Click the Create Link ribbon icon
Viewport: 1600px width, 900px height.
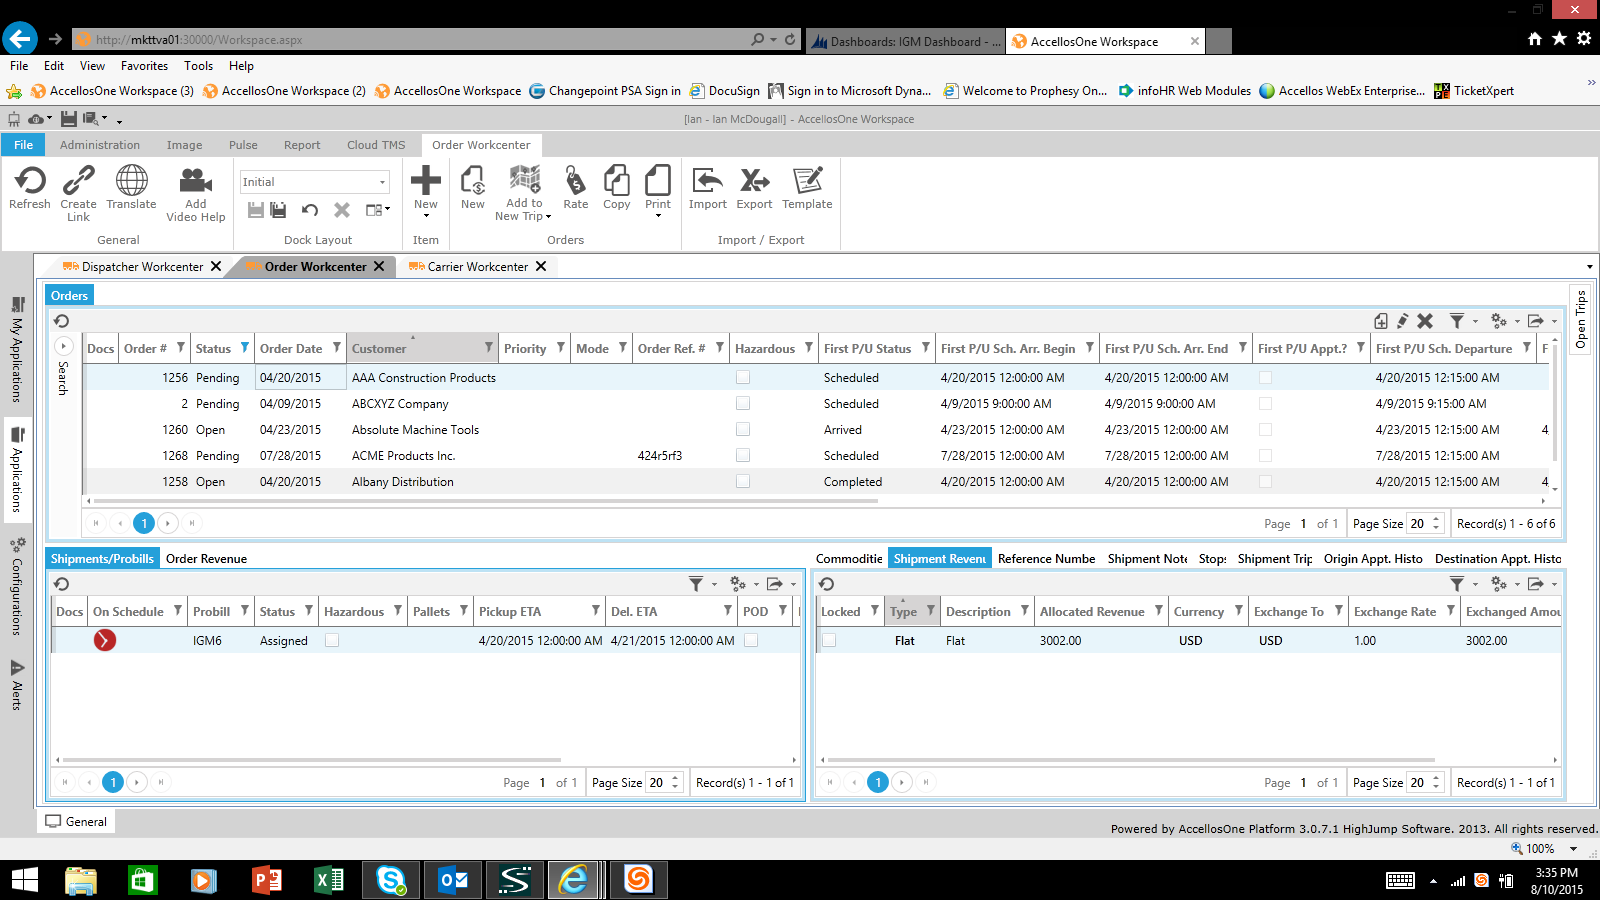coord(78,181)
